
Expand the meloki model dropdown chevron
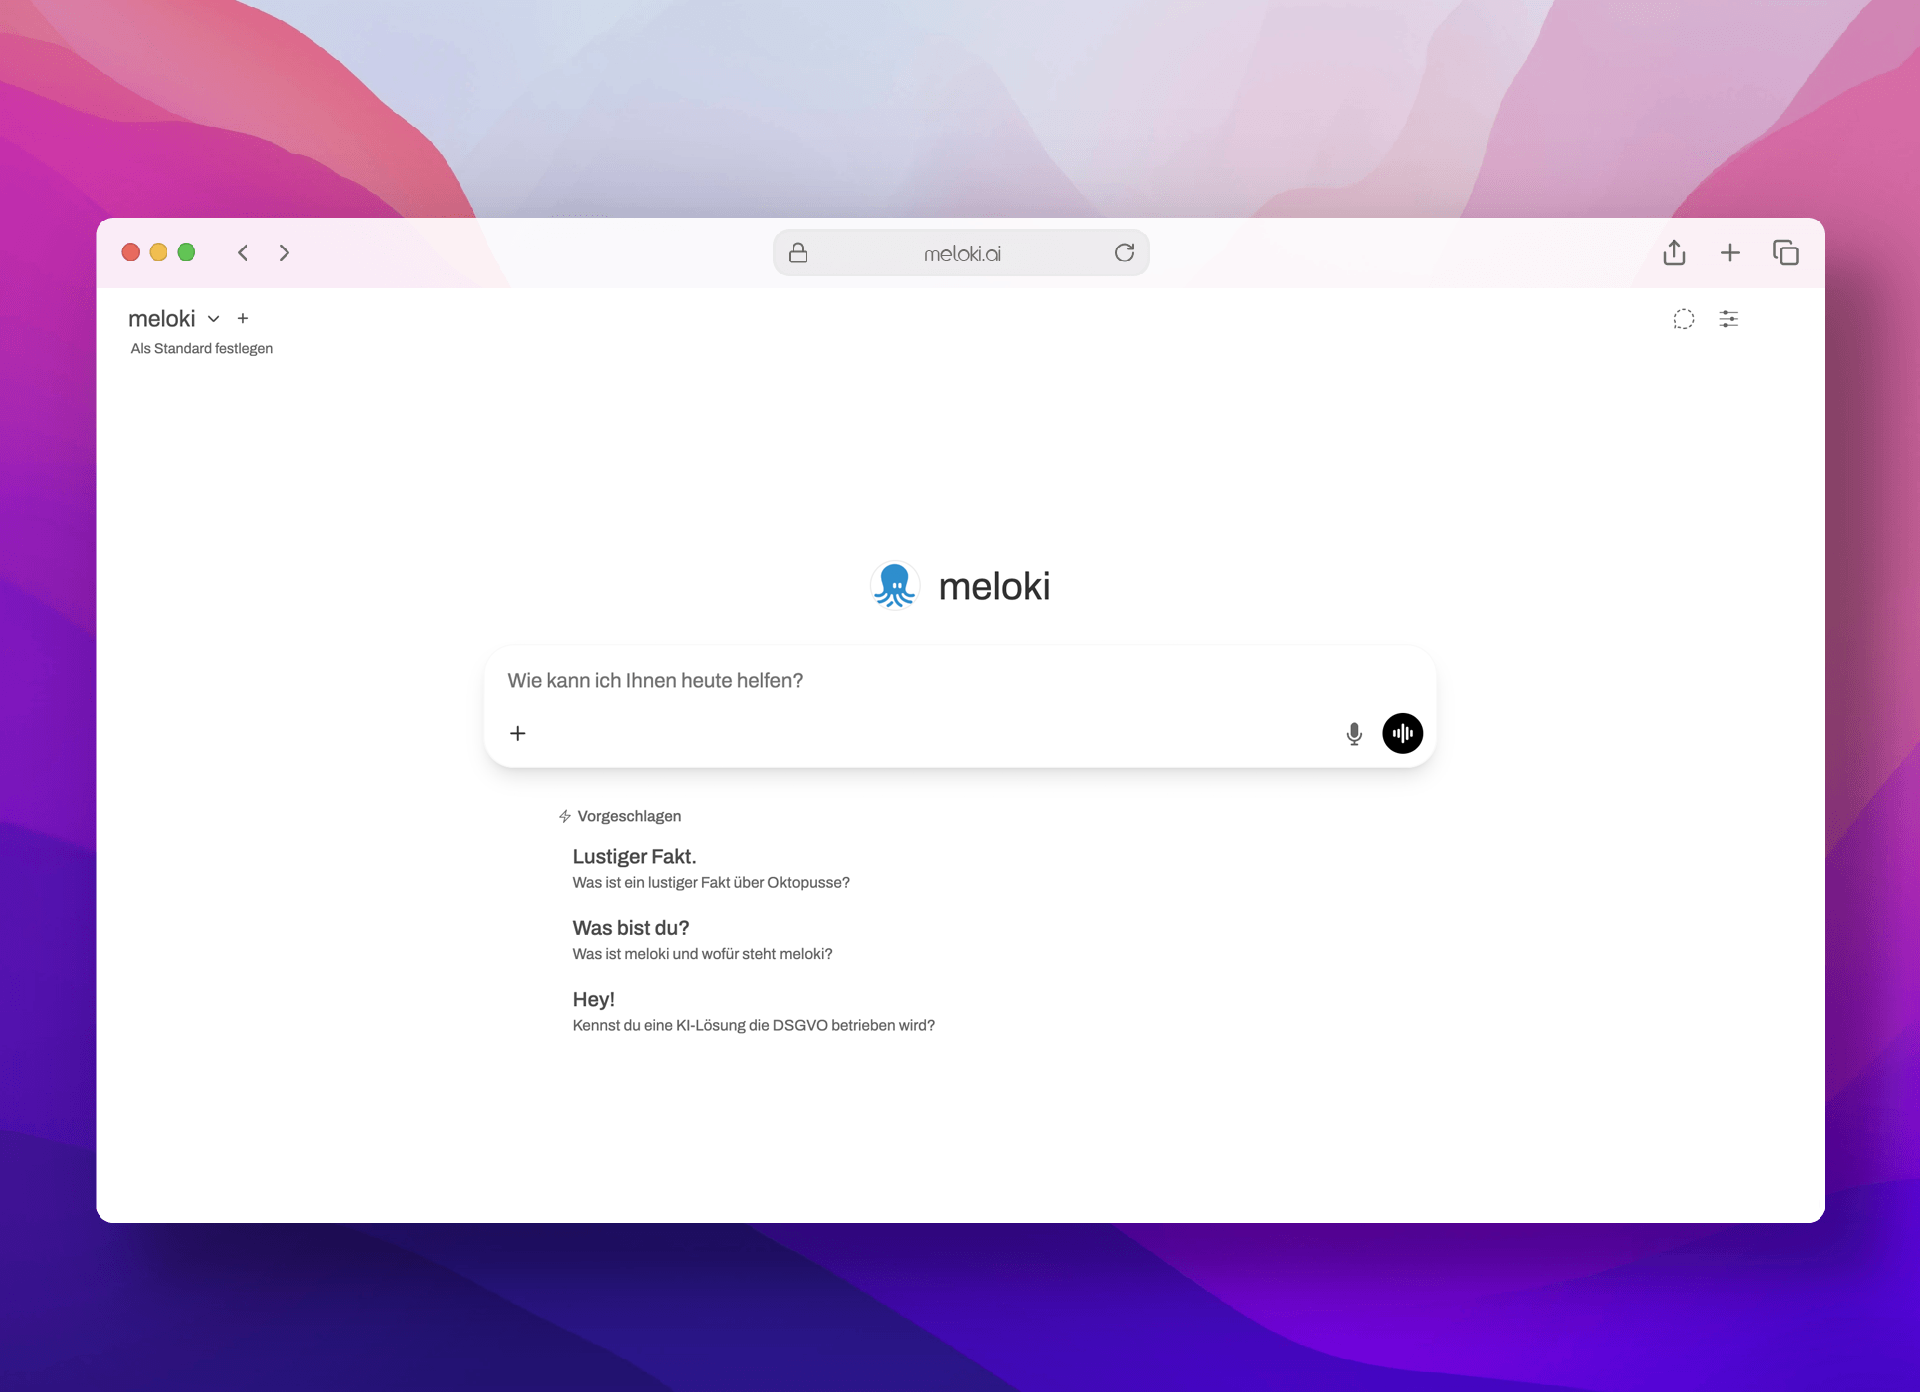coord(214,319)
